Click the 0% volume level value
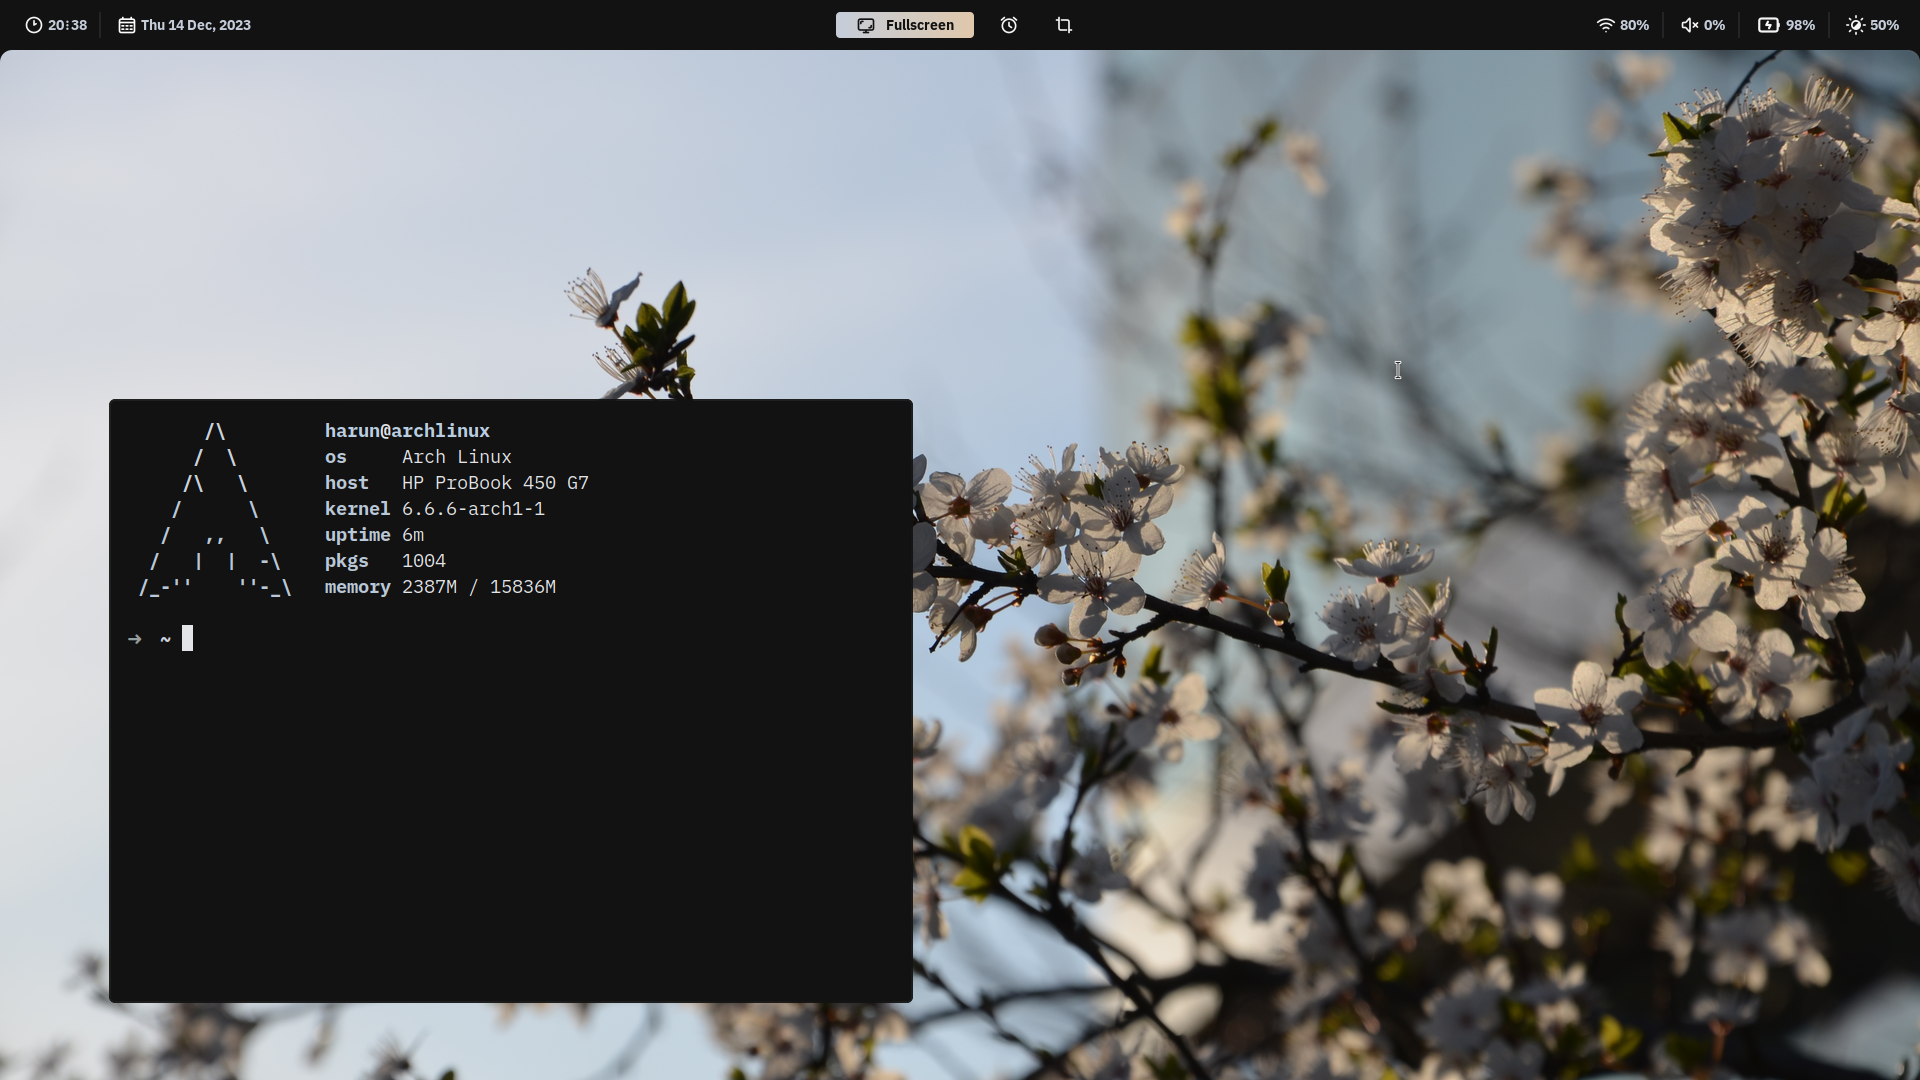Image resolution: width=1920 pixels, height=1080 pixels. (x=1714, y=25)
